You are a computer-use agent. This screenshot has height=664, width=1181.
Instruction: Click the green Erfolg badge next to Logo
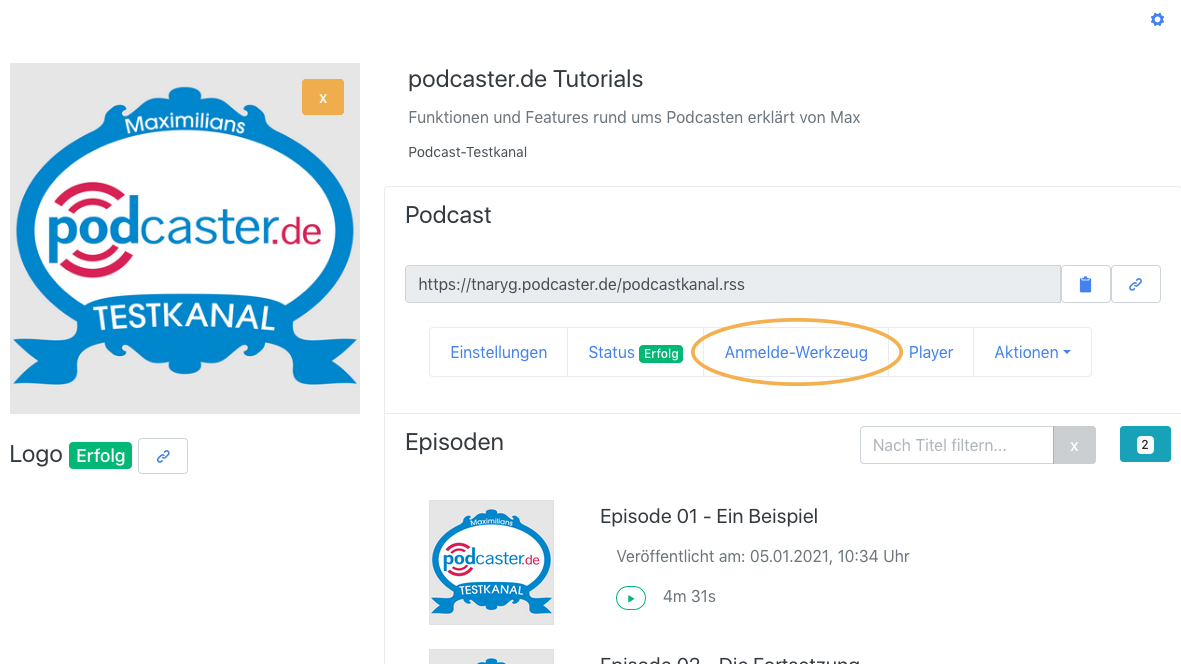coord(100,455)
